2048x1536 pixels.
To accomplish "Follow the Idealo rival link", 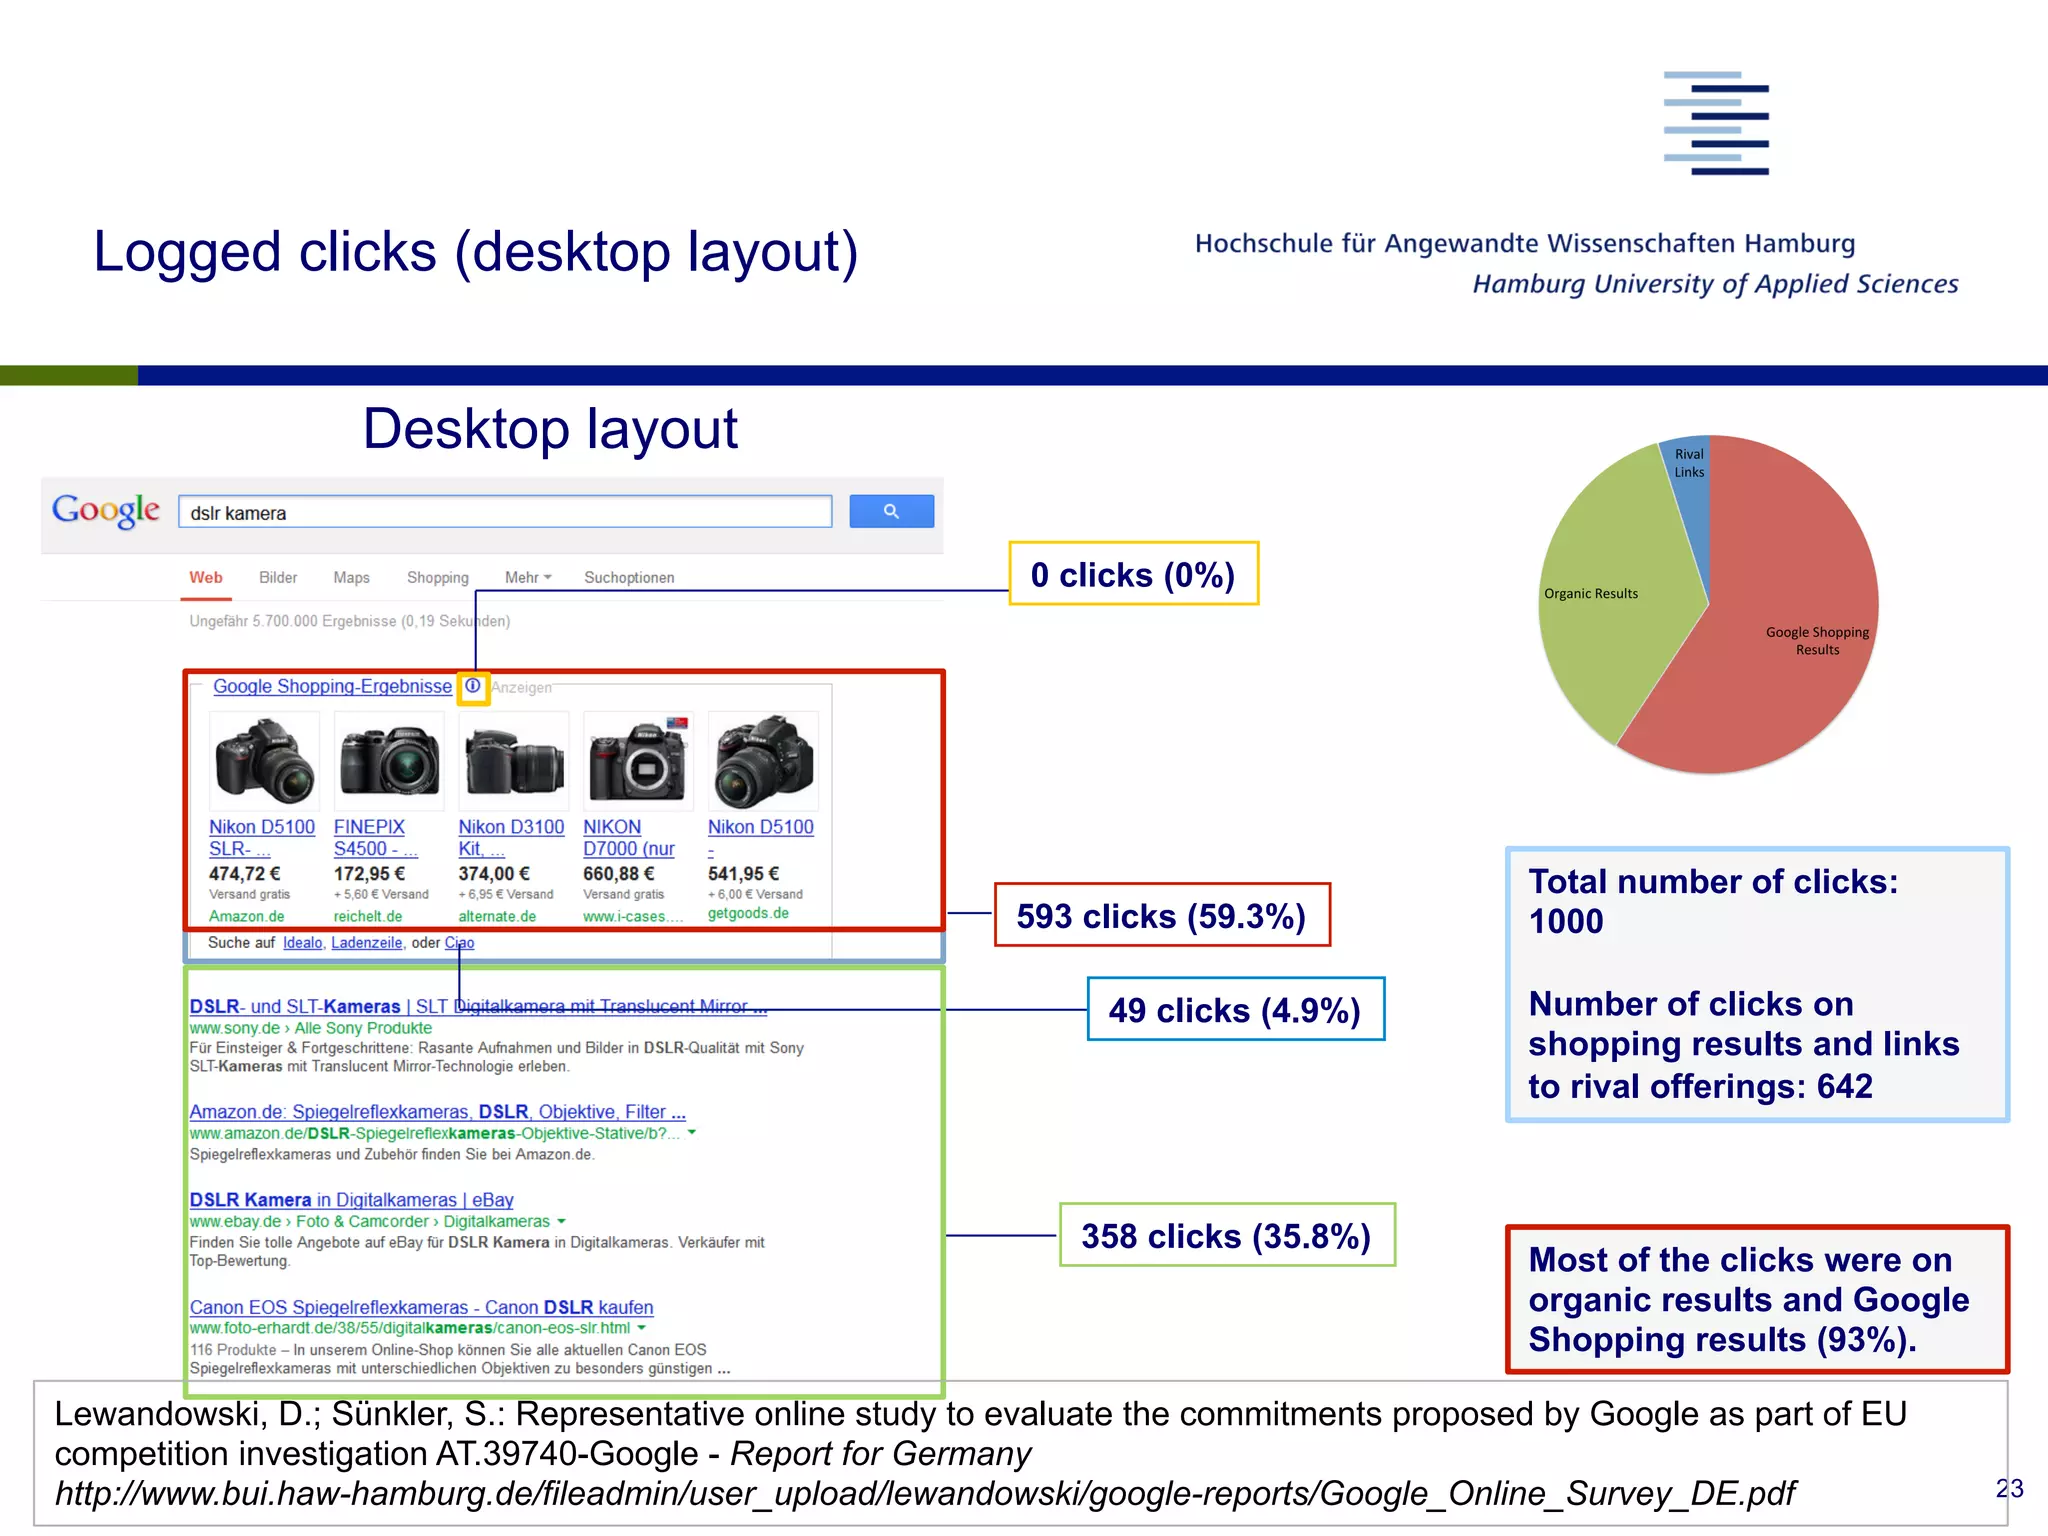I will tap(303, 943).
